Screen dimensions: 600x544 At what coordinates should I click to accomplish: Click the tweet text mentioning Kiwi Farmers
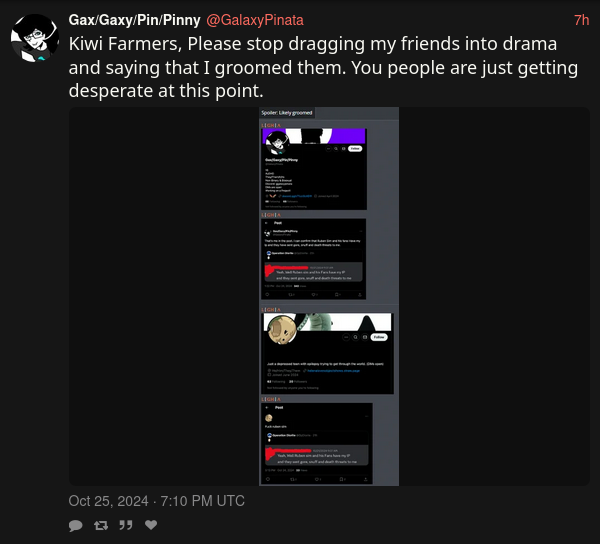[323, 67]
